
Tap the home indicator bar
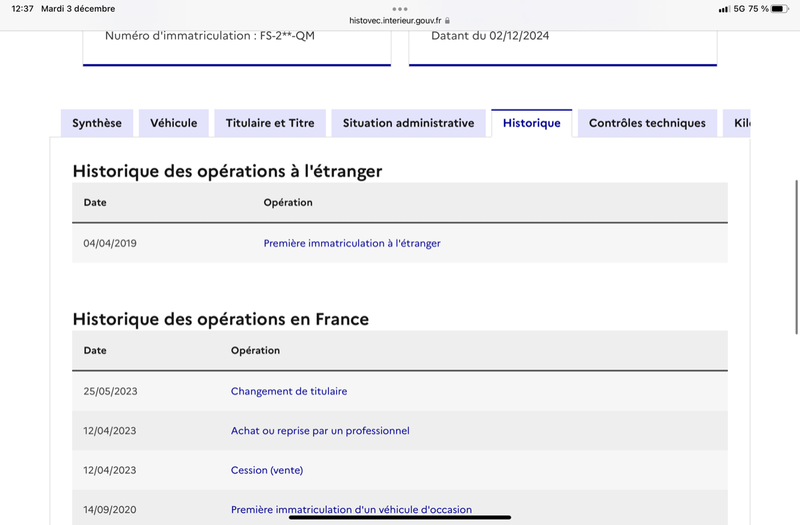point(400,517)
